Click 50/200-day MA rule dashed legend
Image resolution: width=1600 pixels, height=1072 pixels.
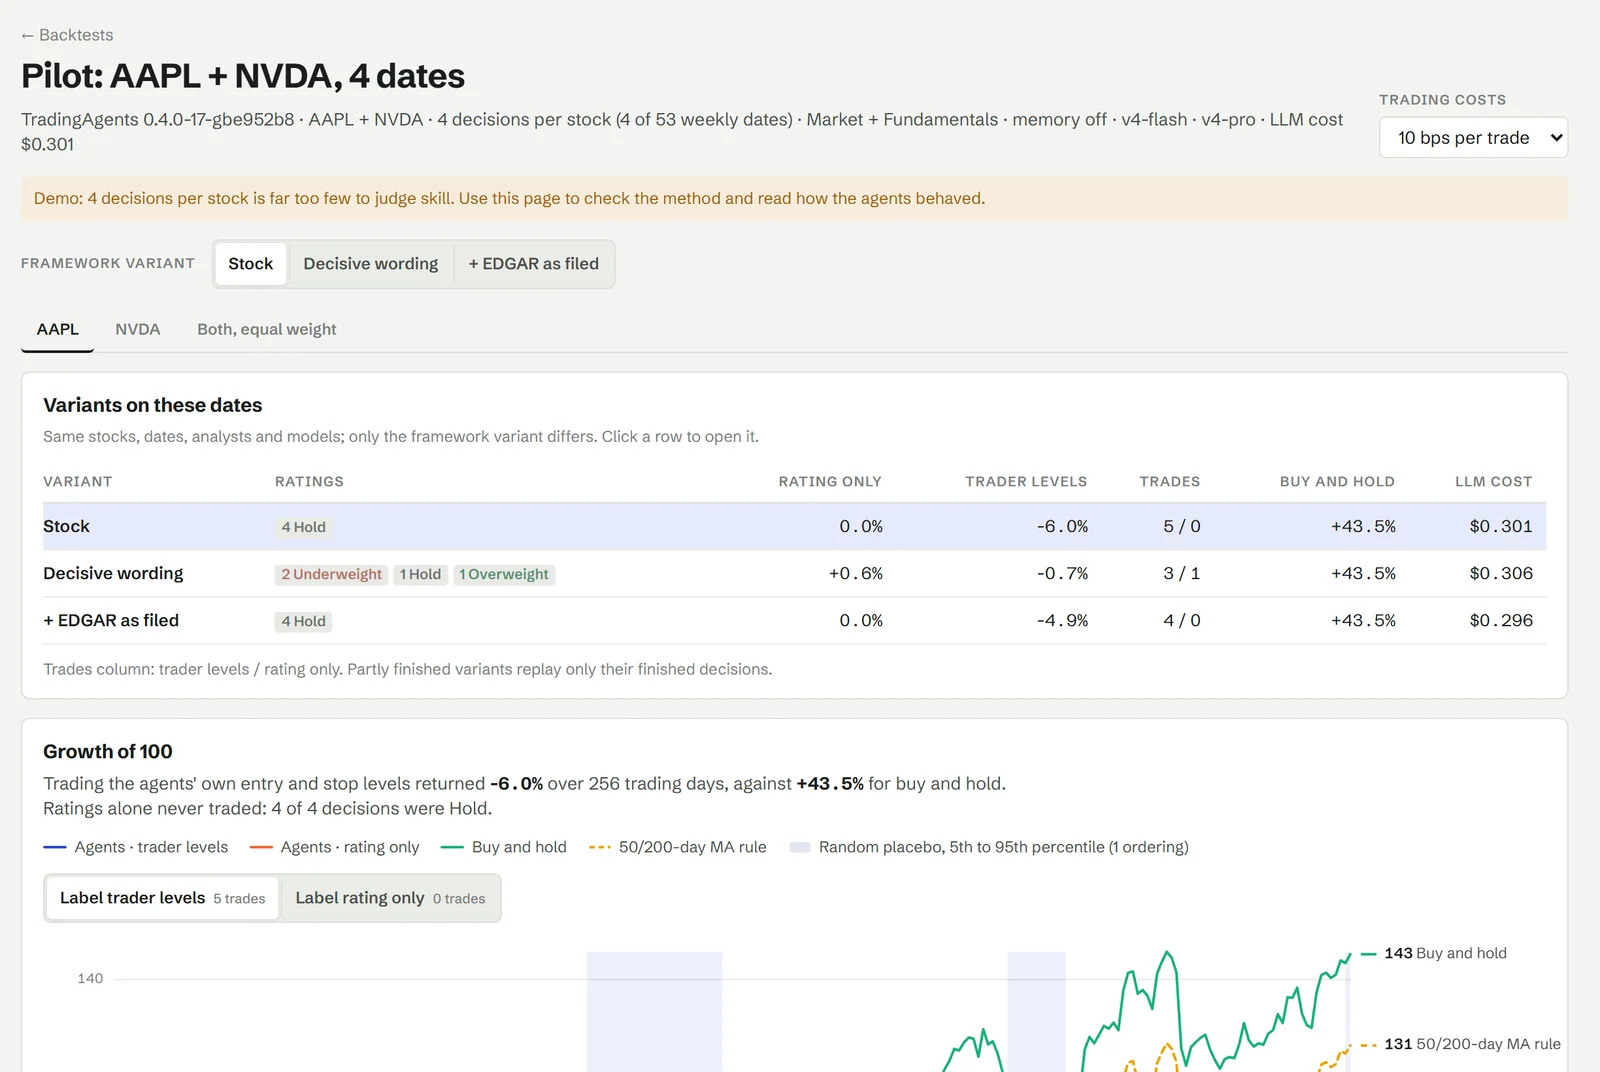click(x=600, y=847)
